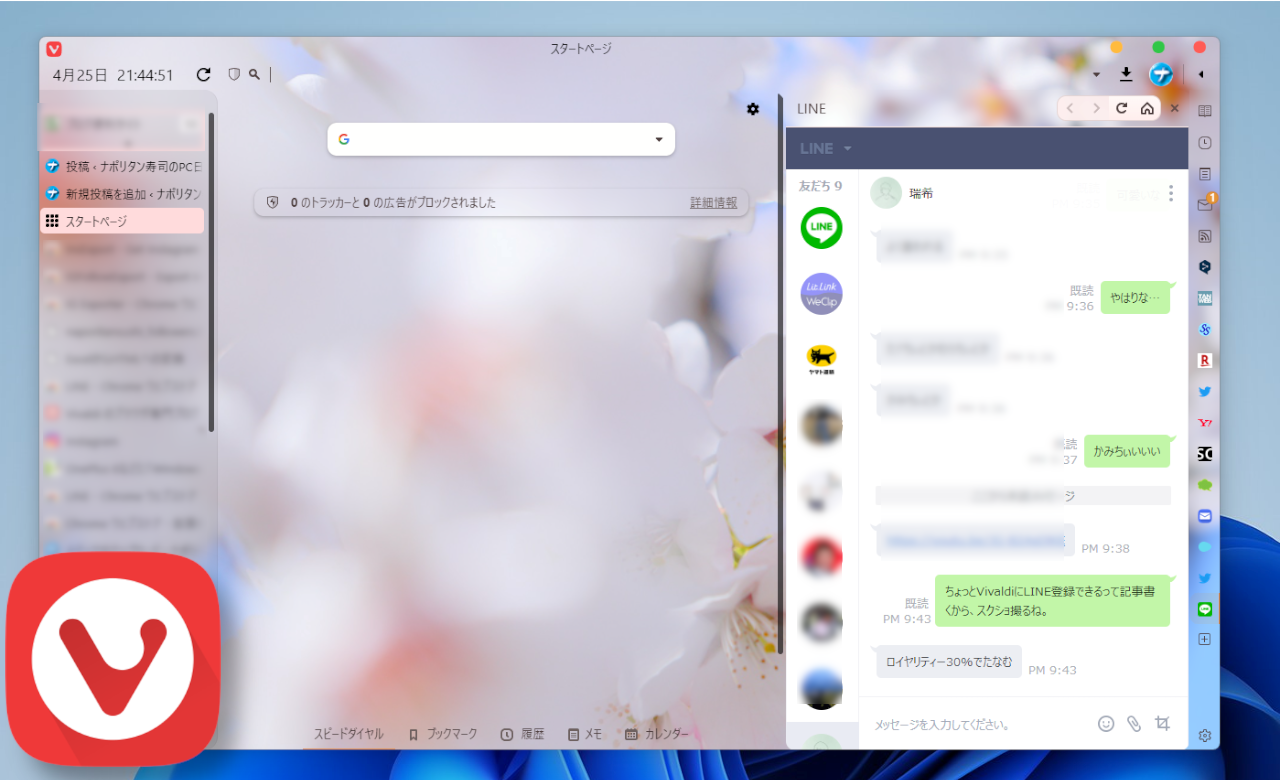Image resolution: width=1280 pixels, height=780 pixels.
Task: Open the Reading List panel icon
Action: 1205,111
